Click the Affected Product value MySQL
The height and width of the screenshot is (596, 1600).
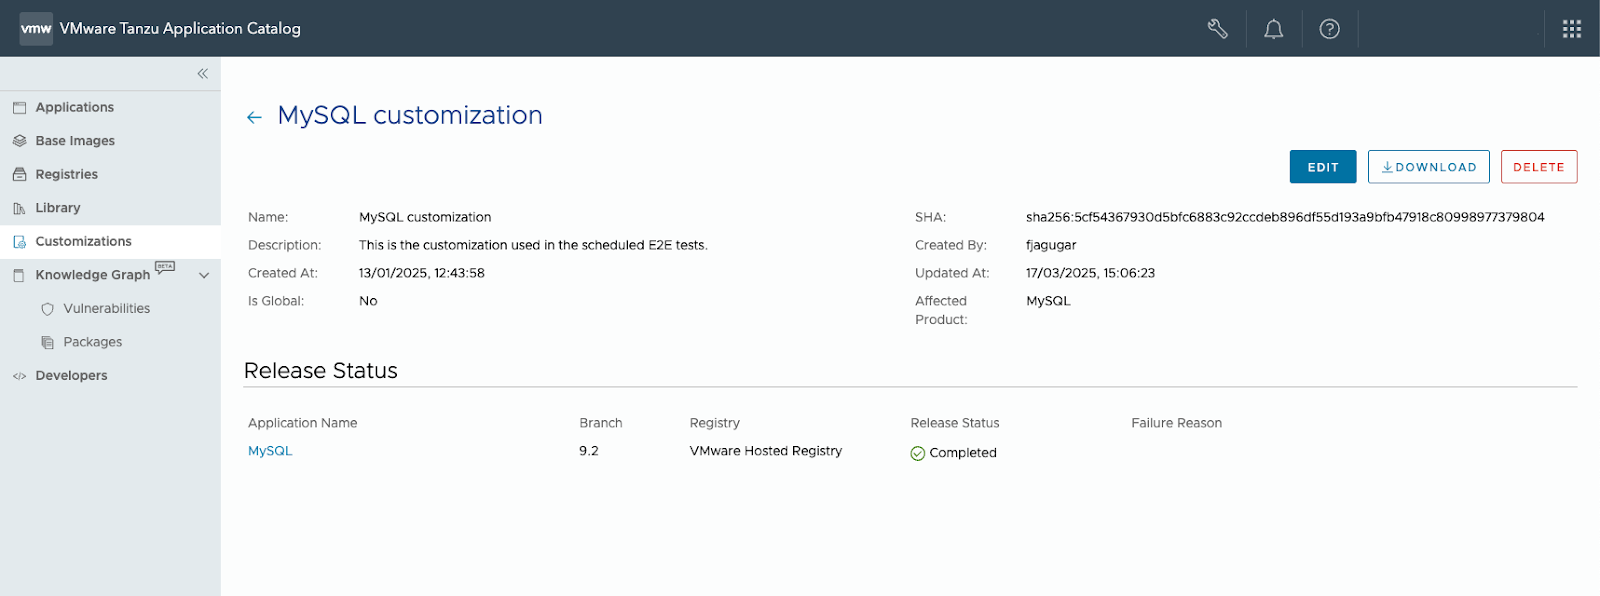tap(1048, 301)
